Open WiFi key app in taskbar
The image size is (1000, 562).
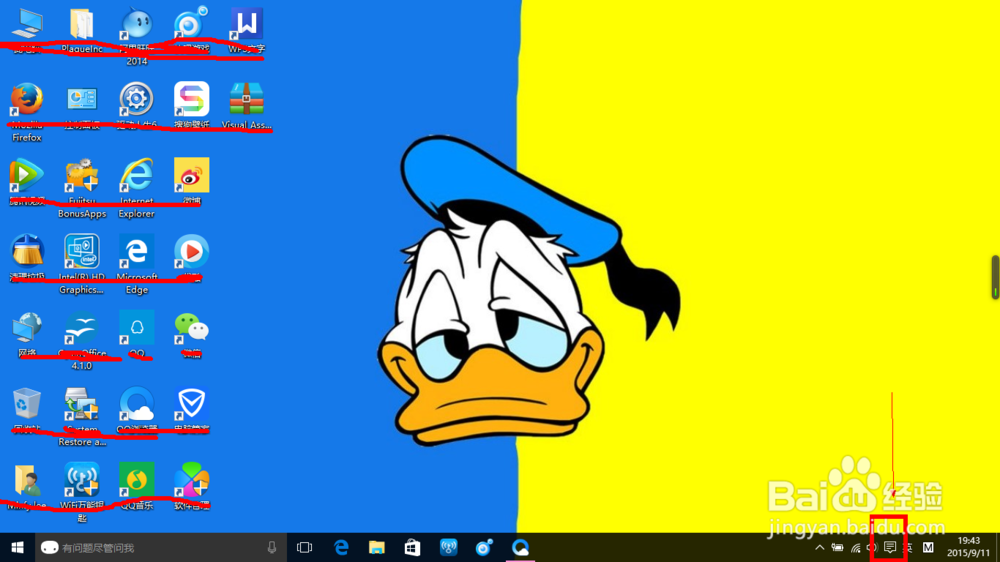[448, 547]
